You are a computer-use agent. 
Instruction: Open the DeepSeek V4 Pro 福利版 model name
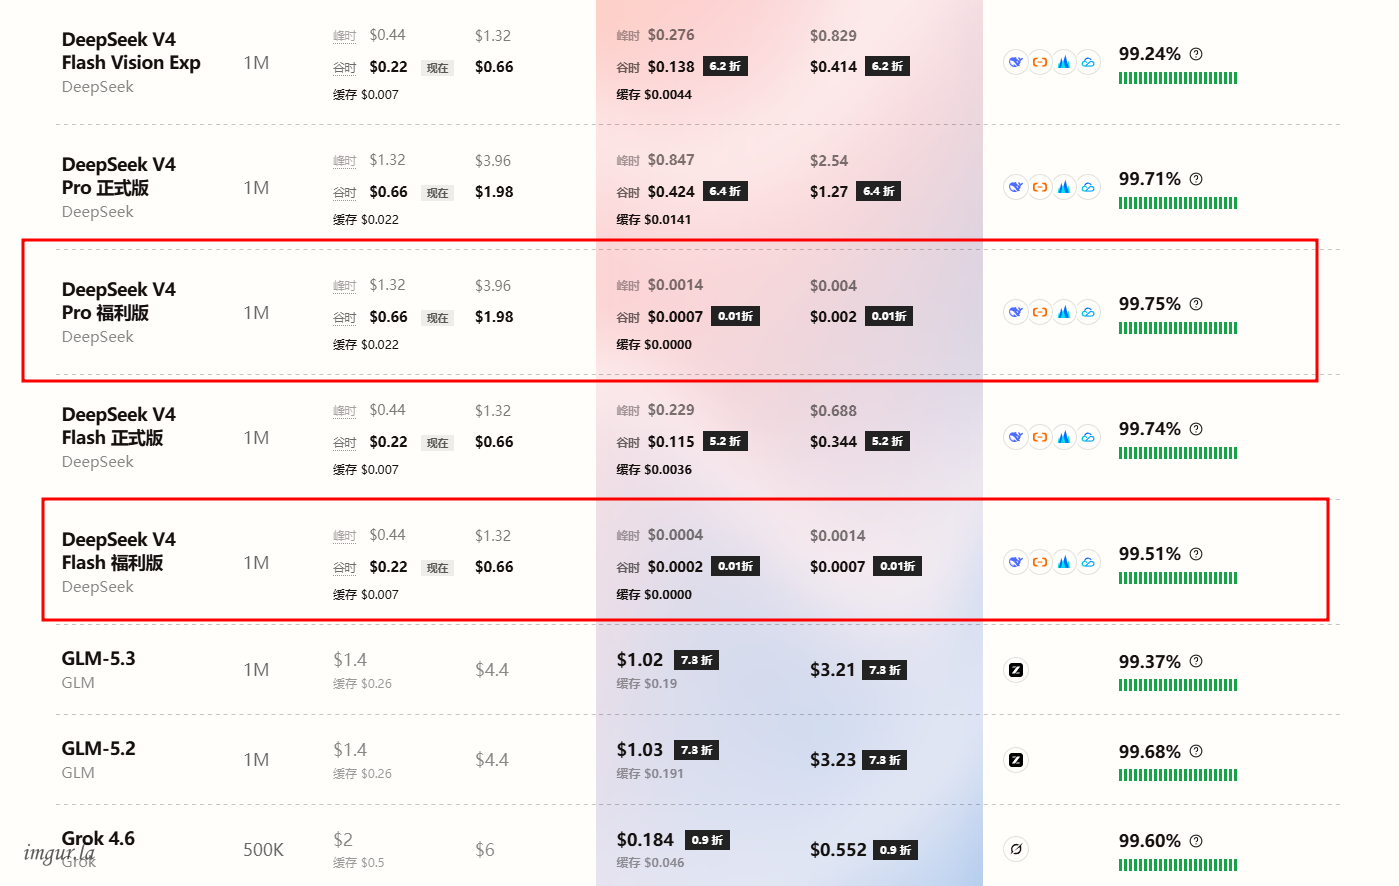118,301
